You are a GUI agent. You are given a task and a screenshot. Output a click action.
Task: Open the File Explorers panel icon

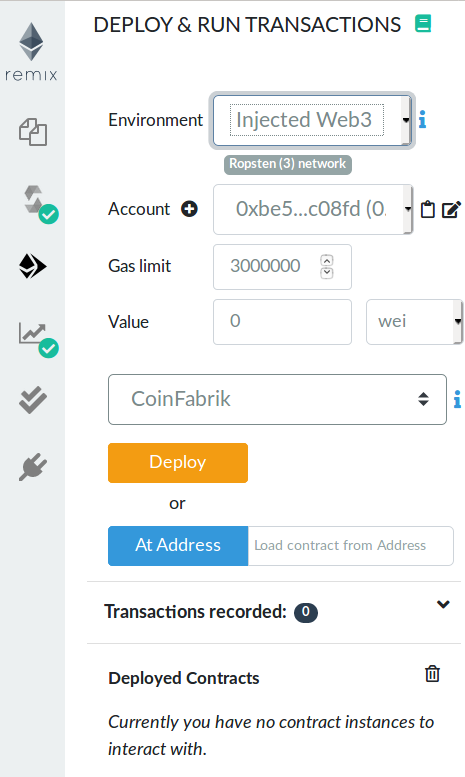(33, 132)
